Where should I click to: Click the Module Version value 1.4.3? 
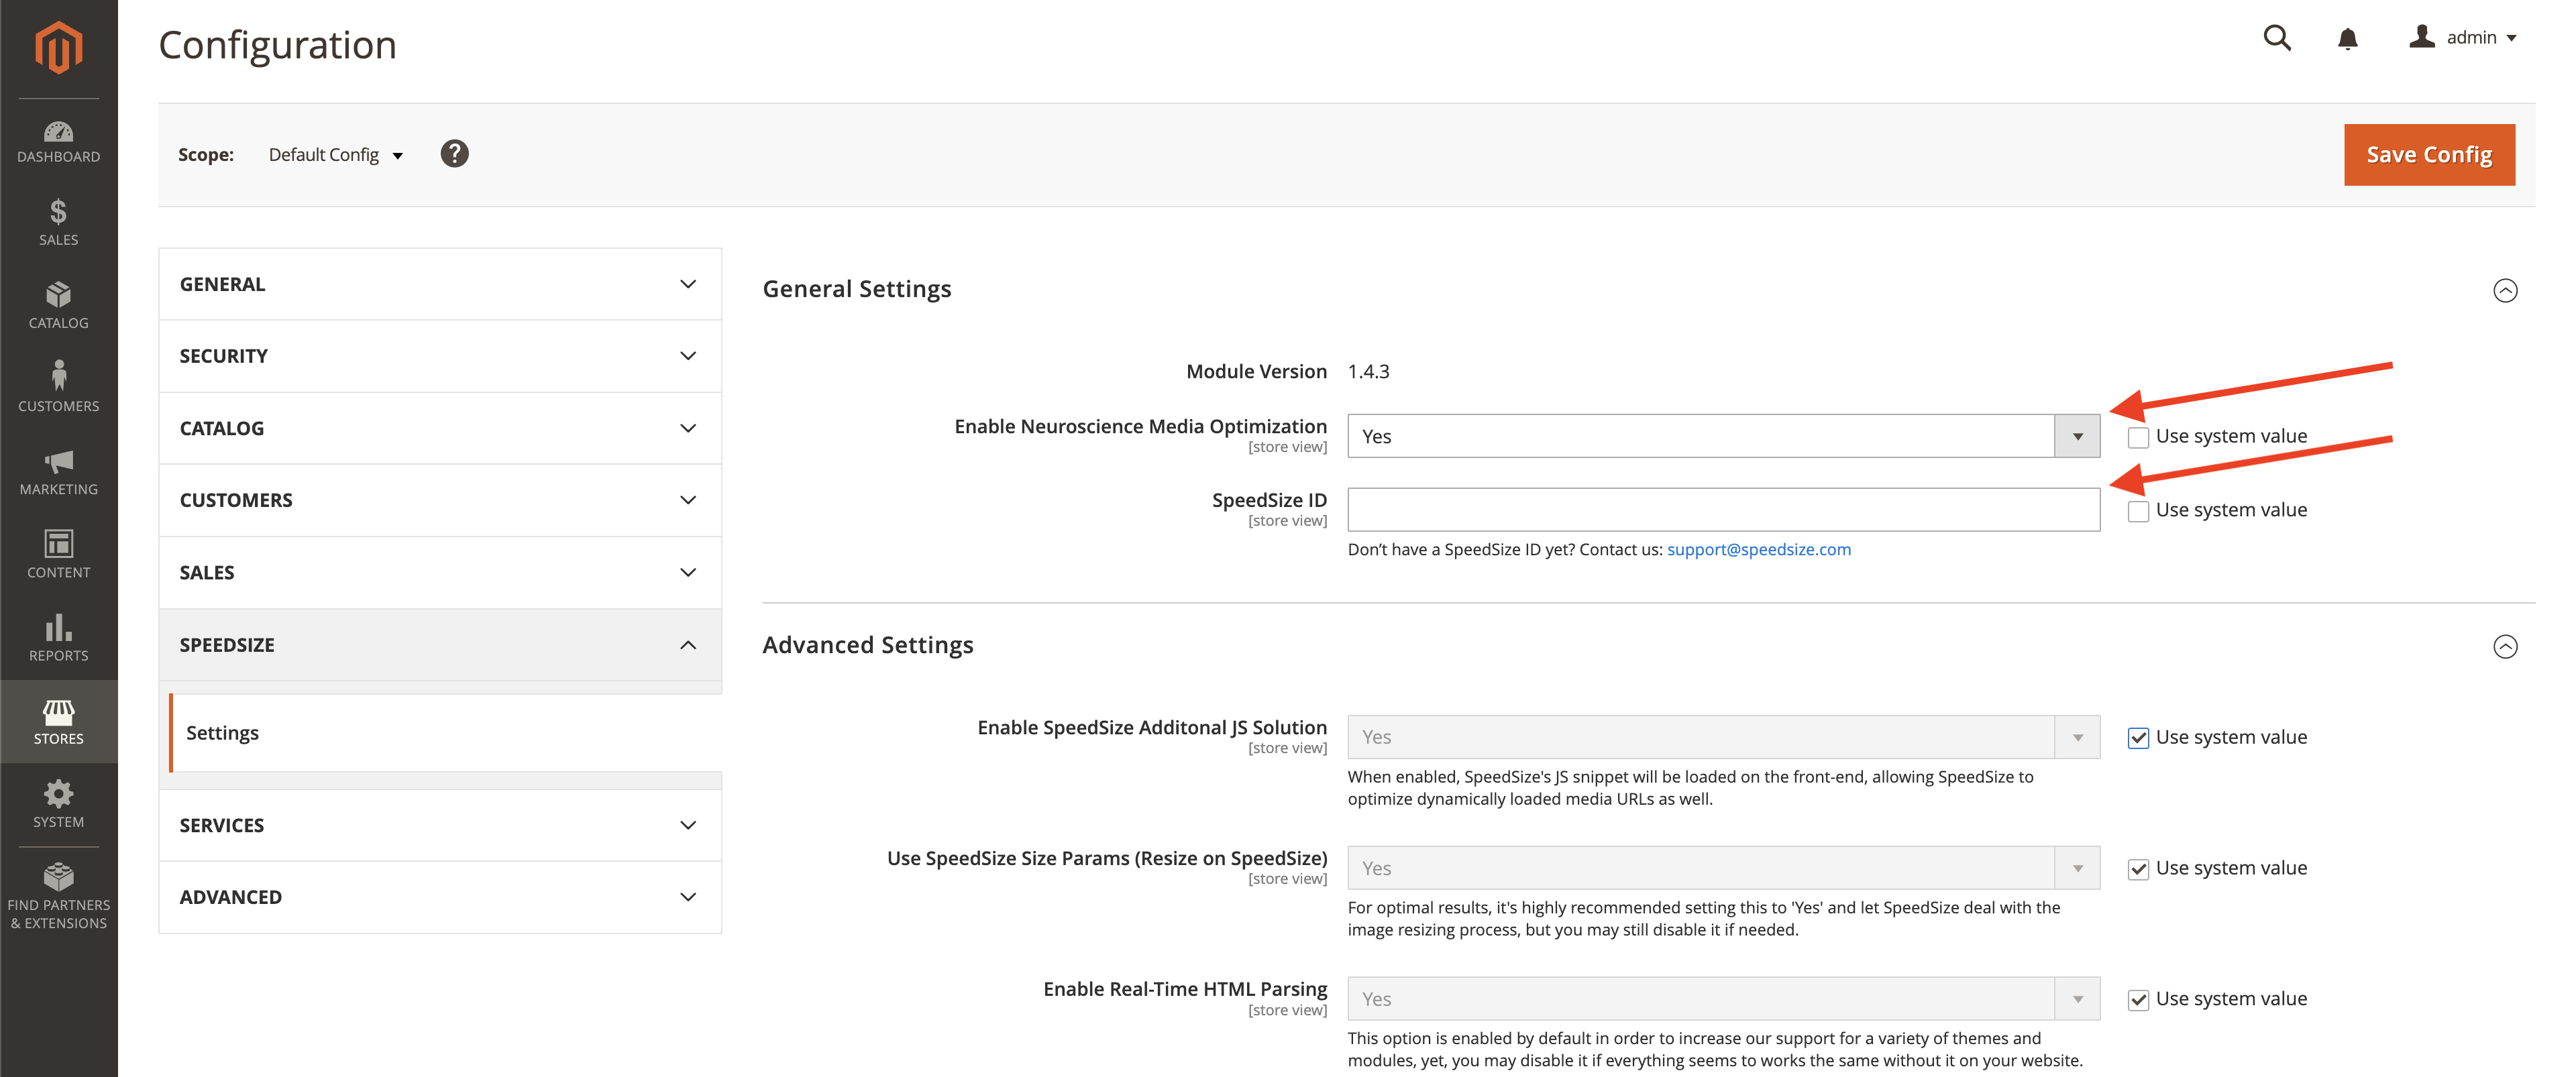click(1368, 371)
